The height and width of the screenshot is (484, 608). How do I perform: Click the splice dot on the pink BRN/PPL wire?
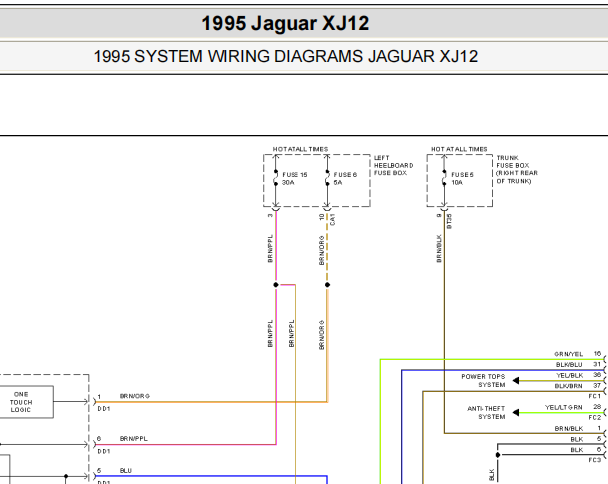(276, 285)
